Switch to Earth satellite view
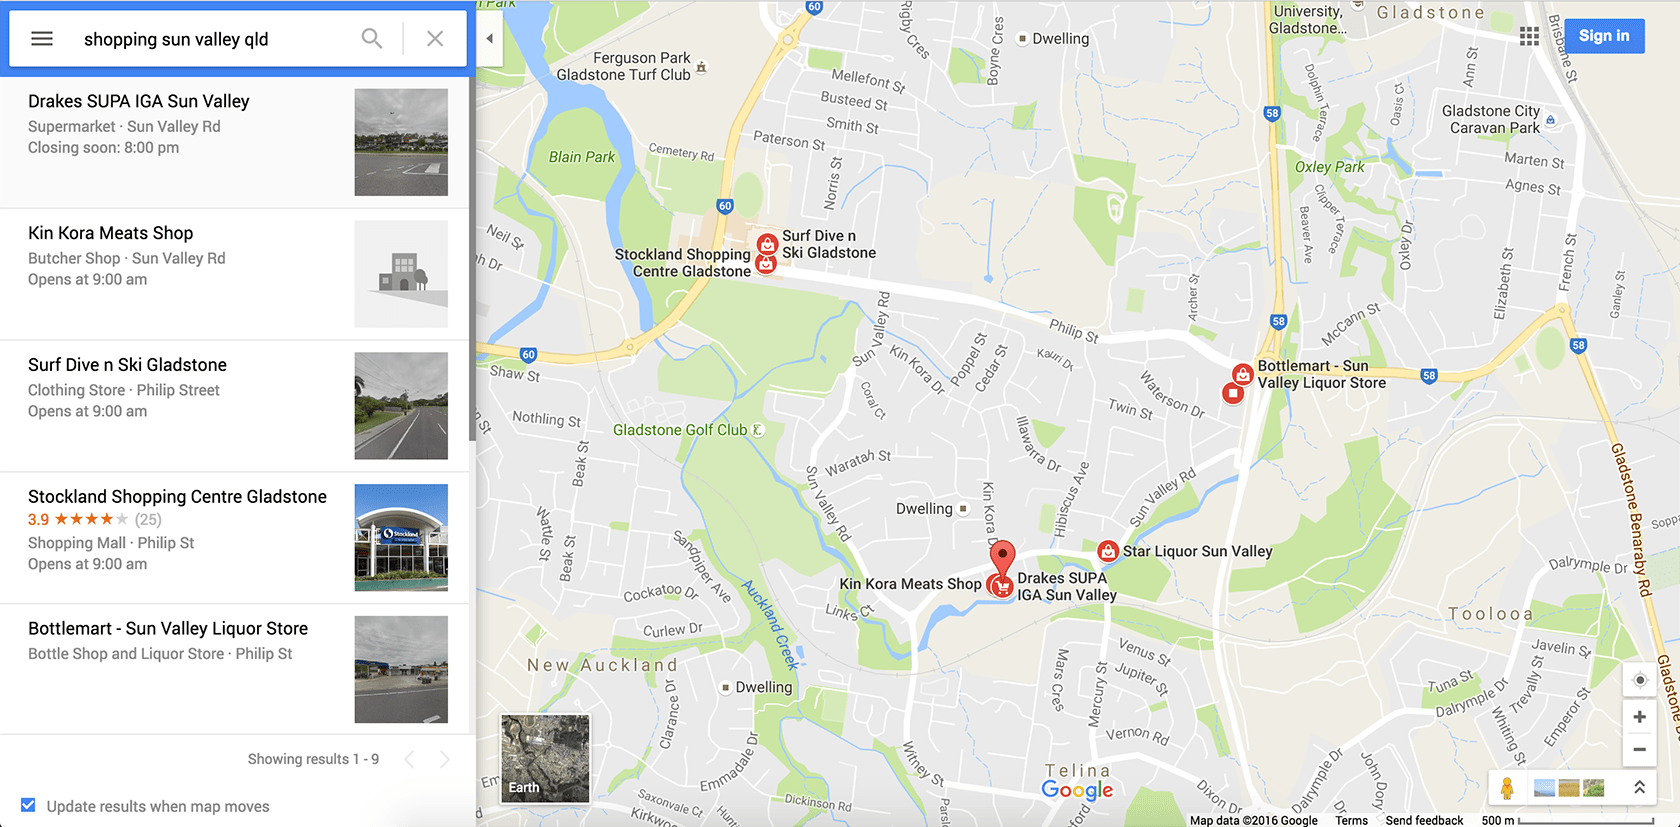Image resolution: width=1680 pixels, height=827 pixels. pos(545,758)
